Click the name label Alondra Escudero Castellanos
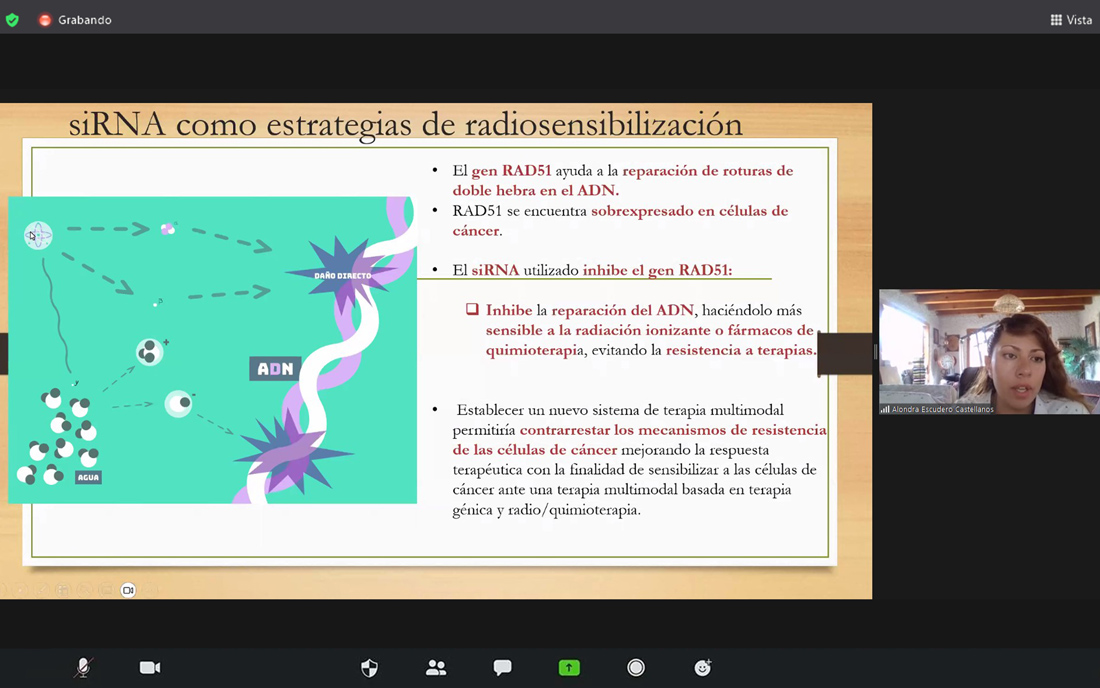This screenshot has width=1100, height=688. click(x=942, y=409)
